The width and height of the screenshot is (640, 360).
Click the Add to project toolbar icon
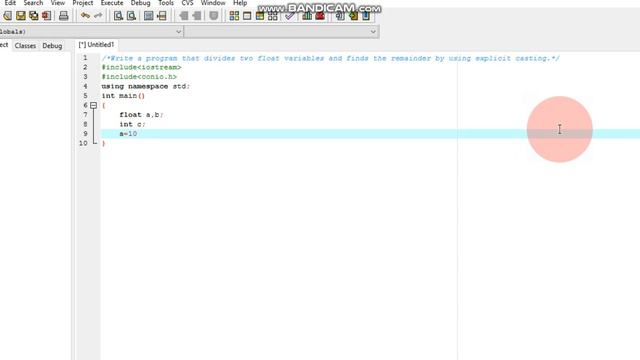(340, 16)
